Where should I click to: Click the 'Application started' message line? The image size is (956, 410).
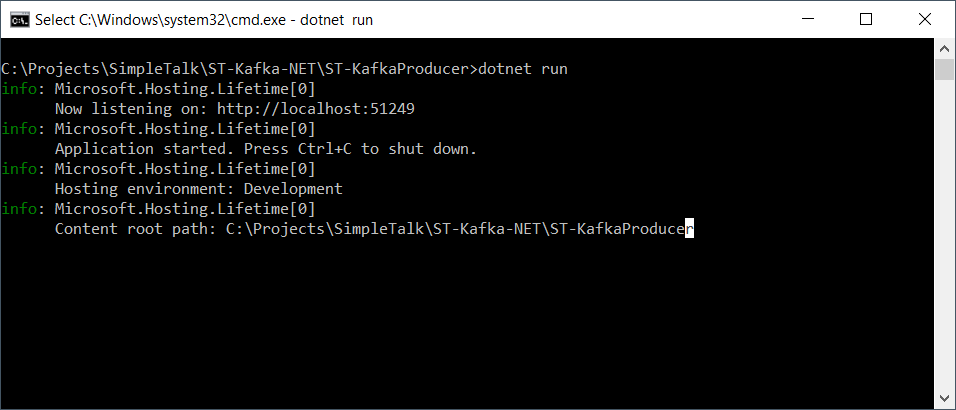266,149
